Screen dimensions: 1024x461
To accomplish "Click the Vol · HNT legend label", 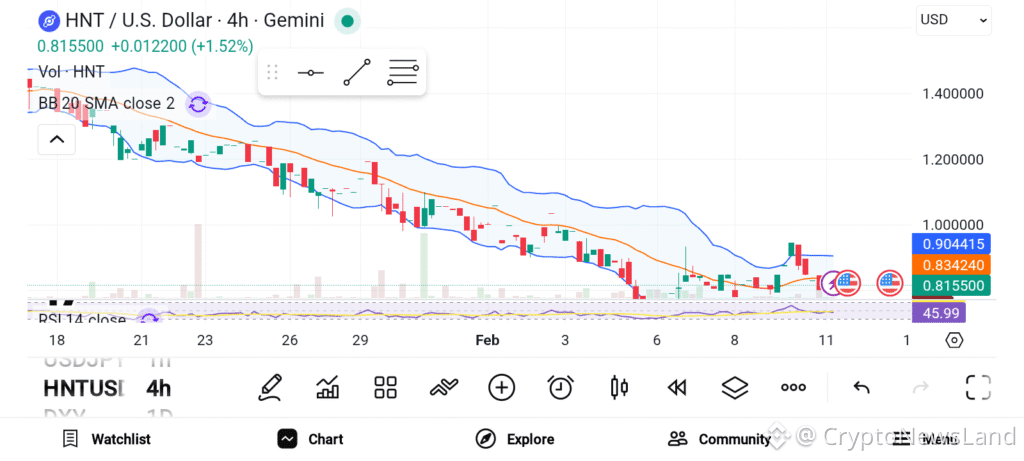I will click(71, 72).
